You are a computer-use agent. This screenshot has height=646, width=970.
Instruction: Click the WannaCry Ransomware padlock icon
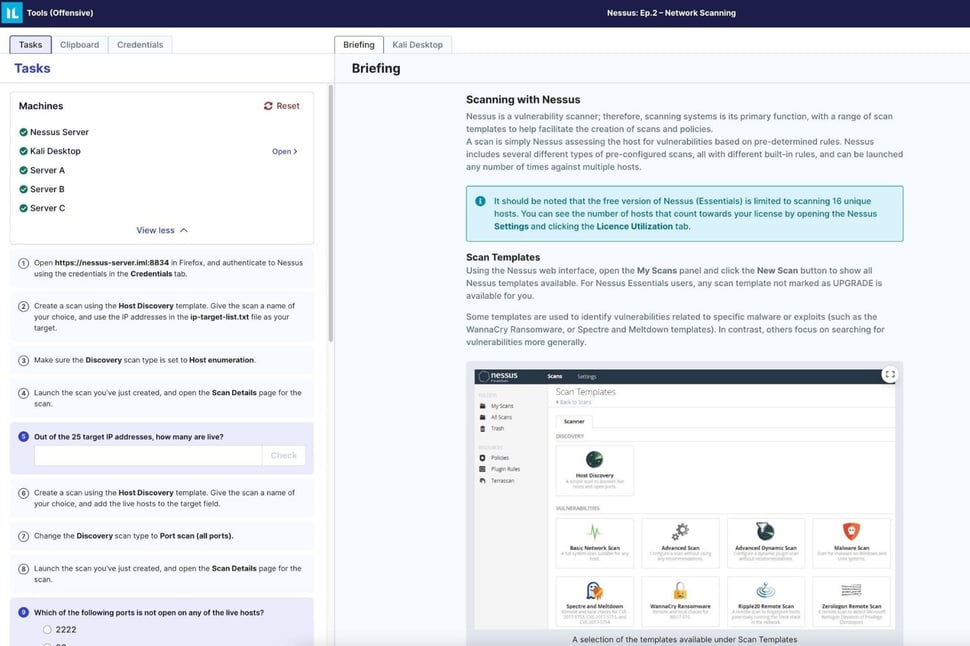pos(680,590)
